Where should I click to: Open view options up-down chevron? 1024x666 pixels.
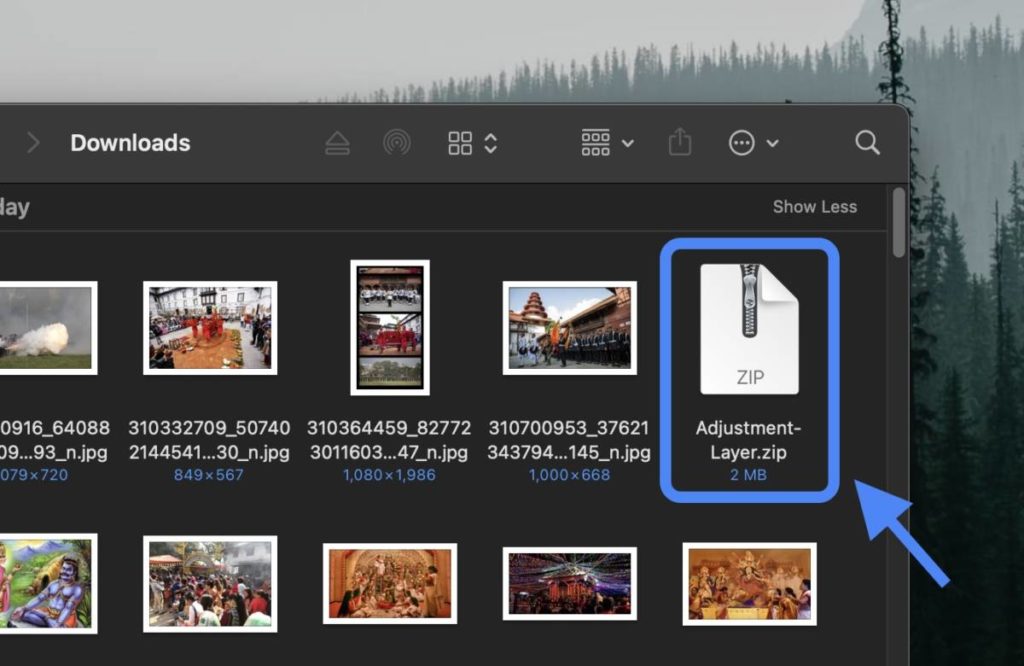pyautogui.click(x=491, y=143)
